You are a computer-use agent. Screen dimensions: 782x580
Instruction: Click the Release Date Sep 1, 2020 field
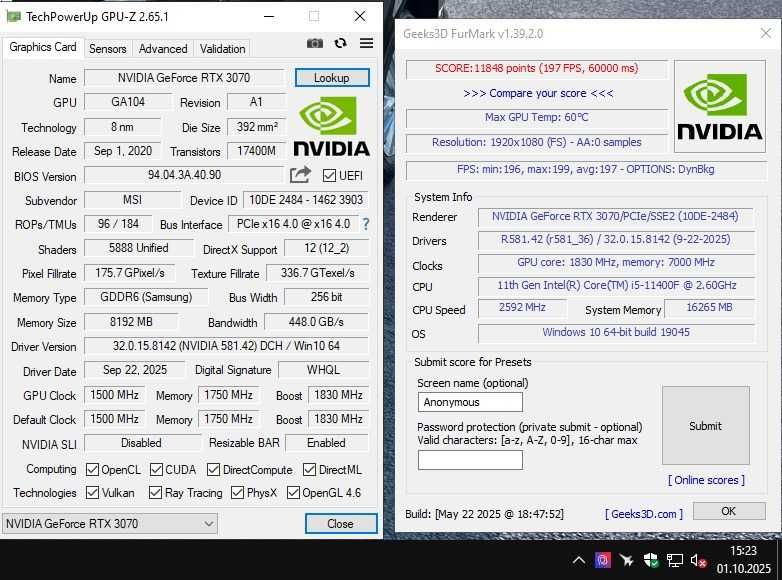pos(123,151)
